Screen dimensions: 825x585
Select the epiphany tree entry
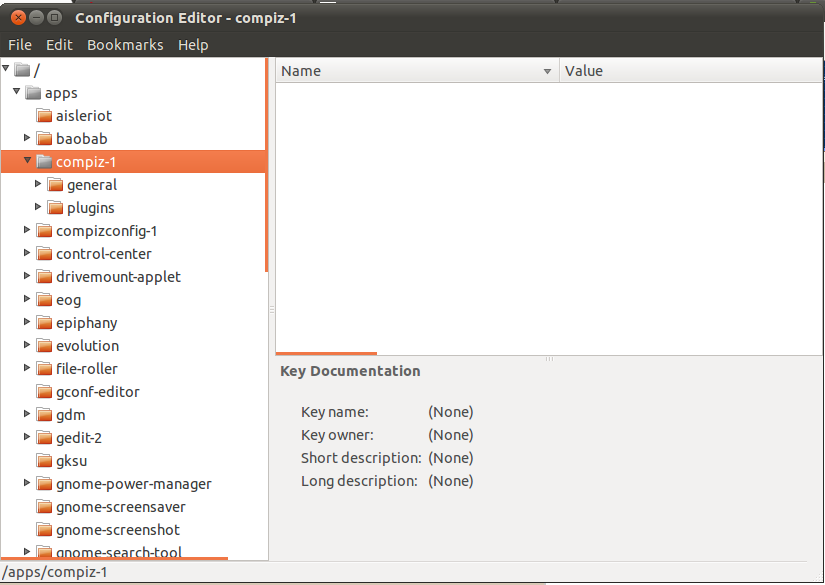87,323
